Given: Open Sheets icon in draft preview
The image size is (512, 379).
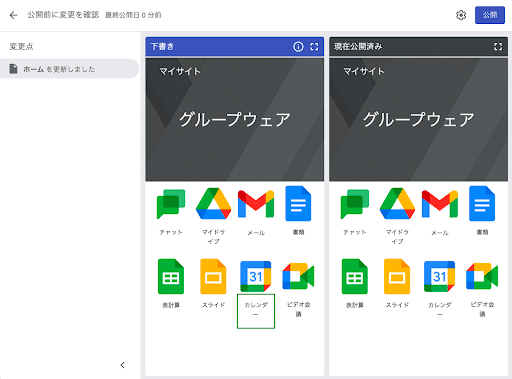Looking at the screenshot, I should pos(171,276).
